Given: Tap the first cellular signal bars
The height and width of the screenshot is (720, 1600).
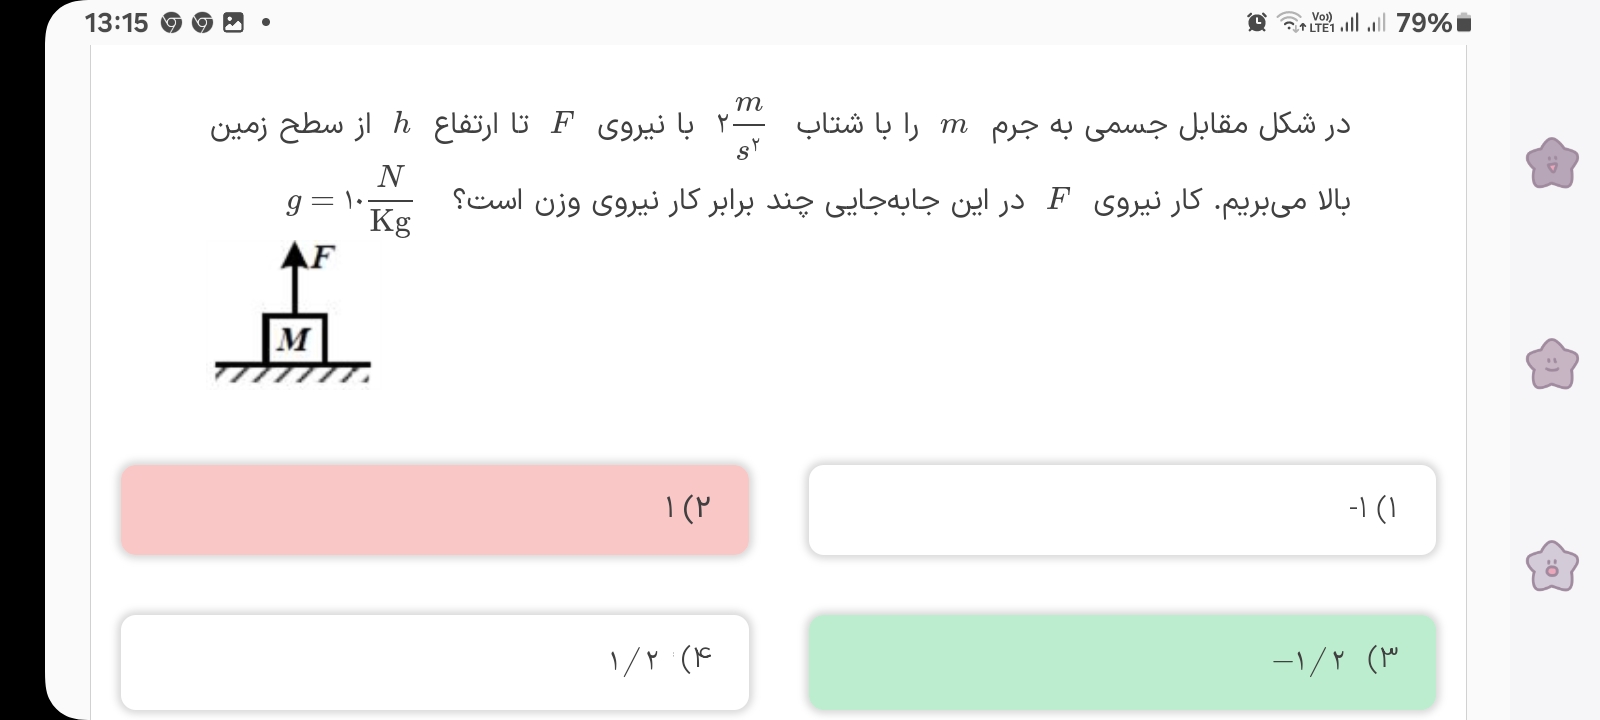Looking at the screenshot, I should coord(1349,22).
